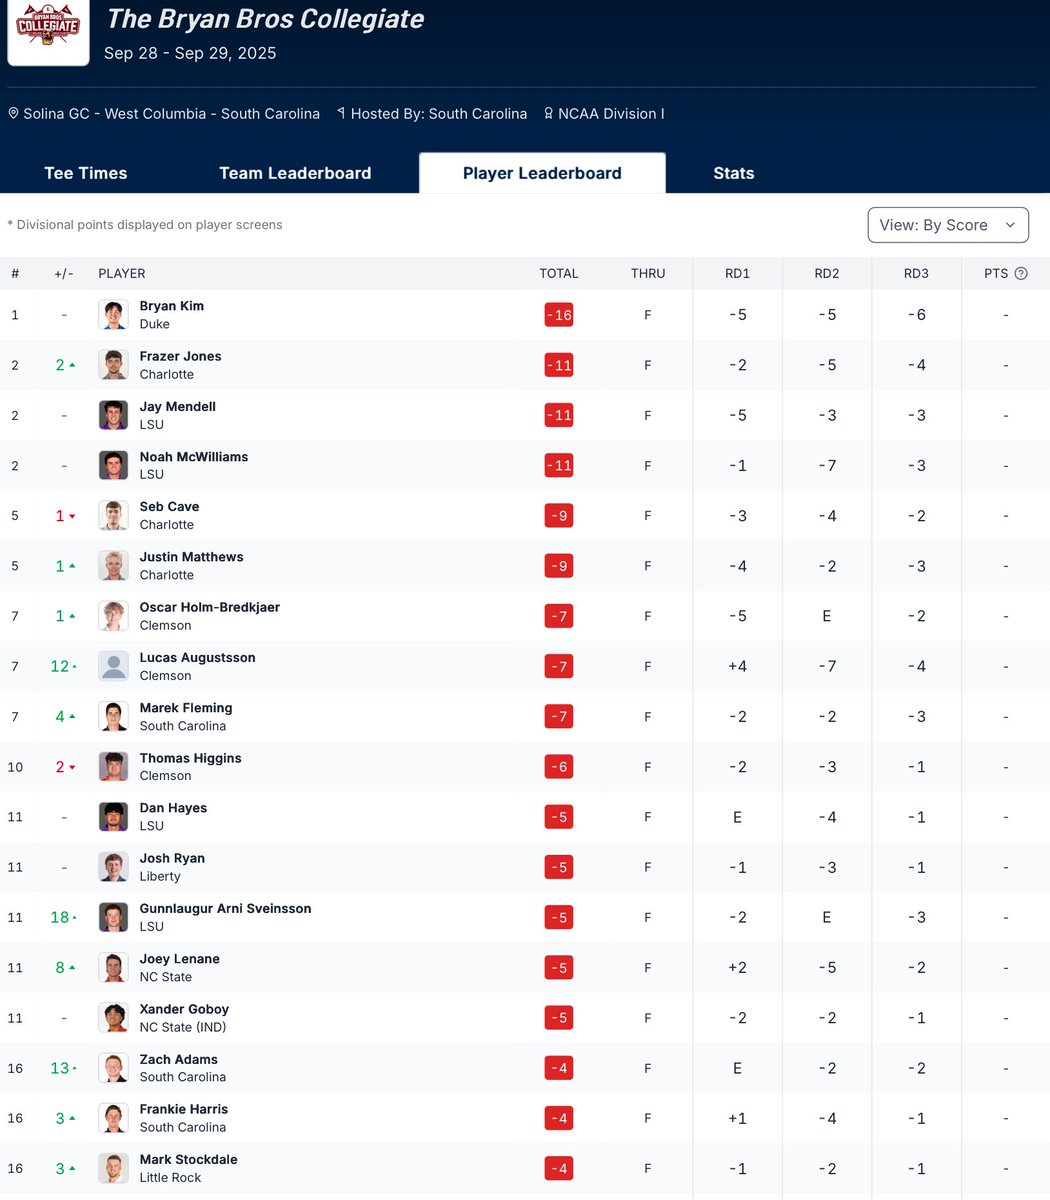Viewport: 1050px width, 1200px height.
Task: Select the Tee Times tab
Action: click(x=86, y=173)
